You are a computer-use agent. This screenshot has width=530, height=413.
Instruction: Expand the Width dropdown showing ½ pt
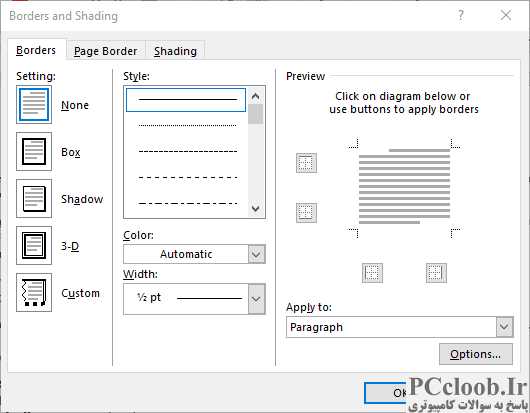(194, 299)
